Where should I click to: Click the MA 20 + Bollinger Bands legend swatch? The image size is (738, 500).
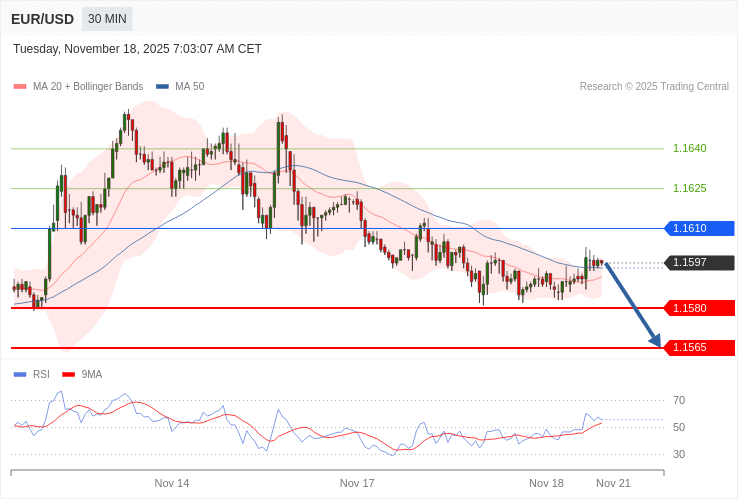(20, 87)
